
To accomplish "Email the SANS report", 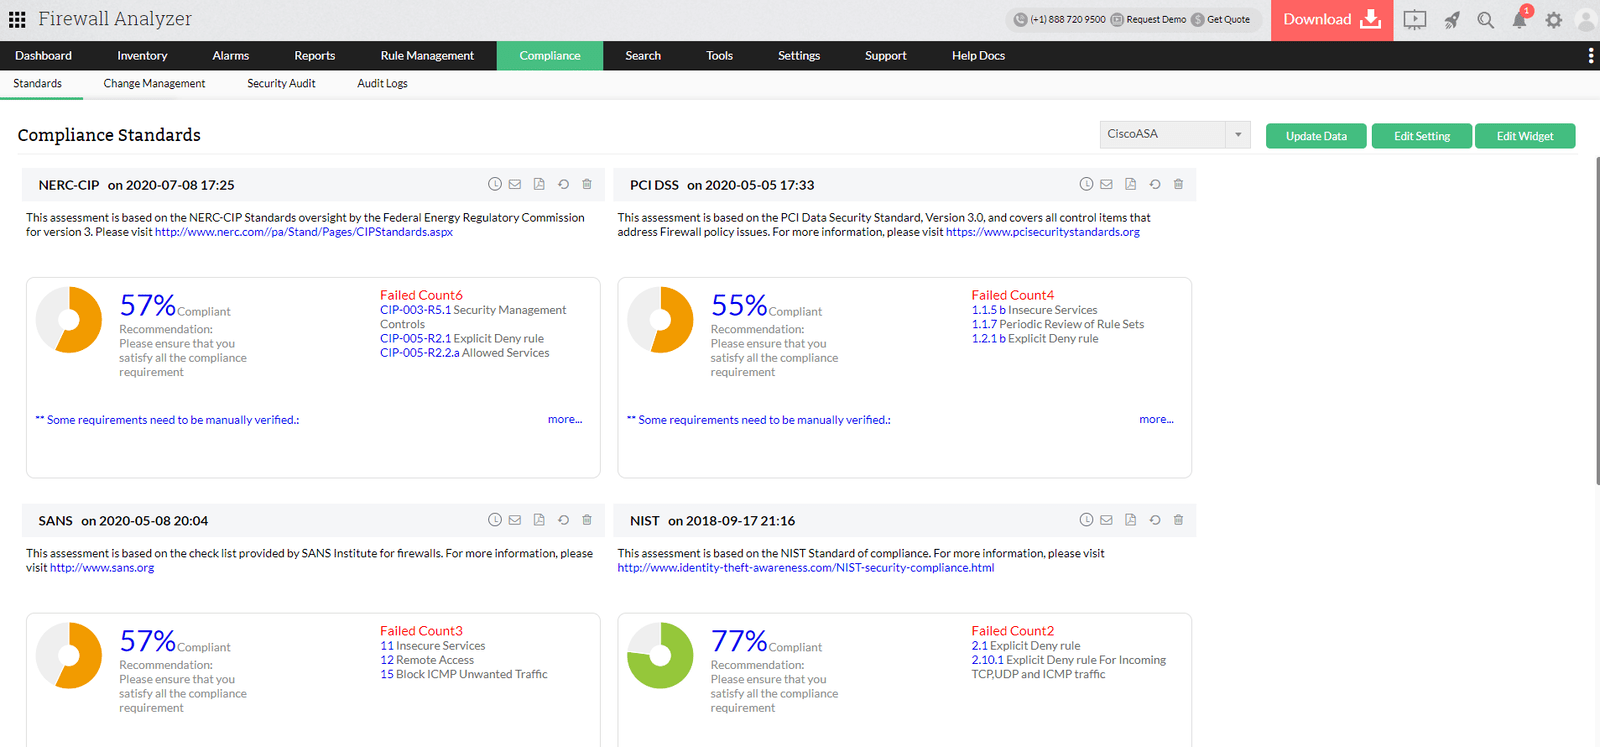I will point(515,520).
